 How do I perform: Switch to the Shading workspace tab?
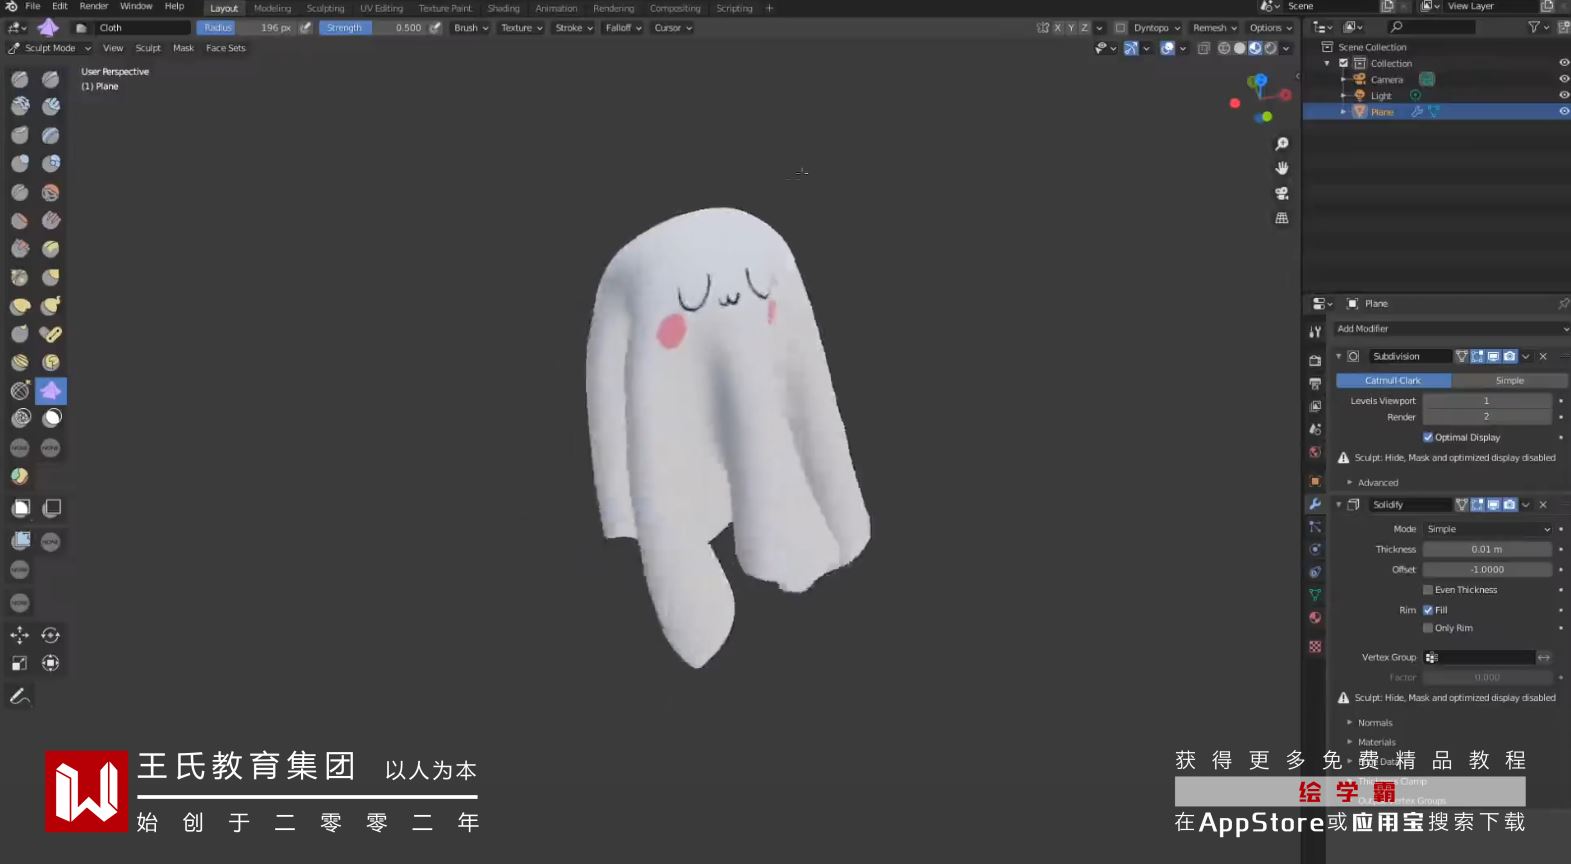point(503,8)
